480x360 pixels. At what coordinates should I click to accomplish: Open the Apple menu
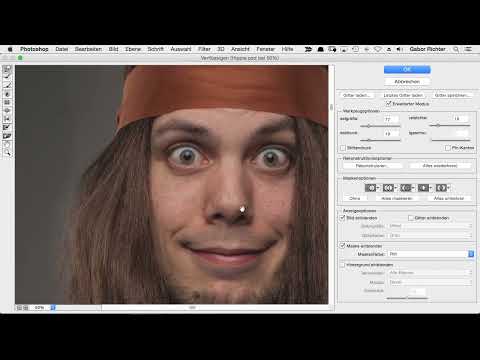click(10, 49)
